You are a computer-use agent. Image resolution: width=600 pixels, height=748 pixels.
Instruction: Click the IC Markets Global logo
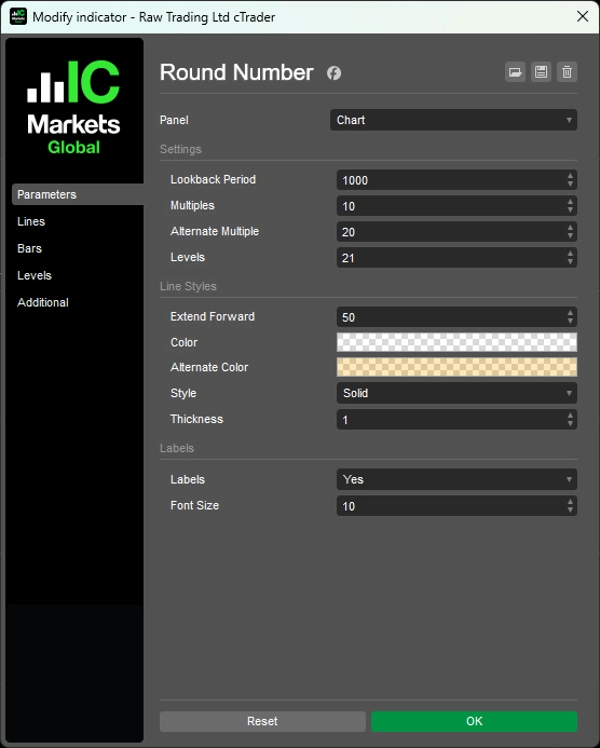point(74,108)
